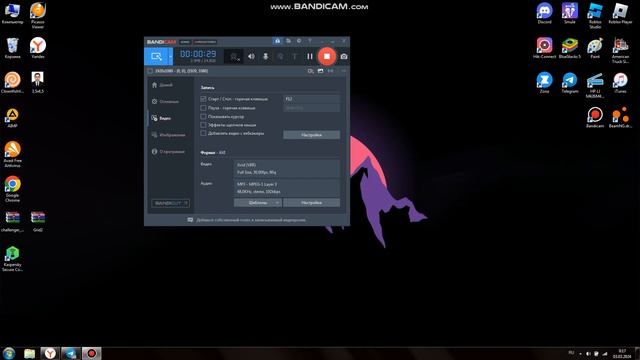Select Zona desktop icon

click(x=544, y=82)
